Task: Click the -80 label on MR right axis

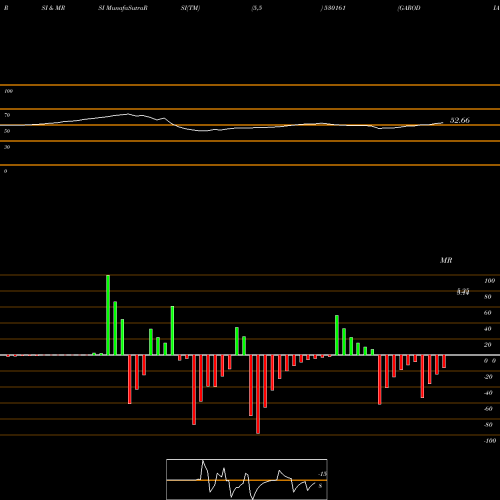Action: [x=488, y=425]
